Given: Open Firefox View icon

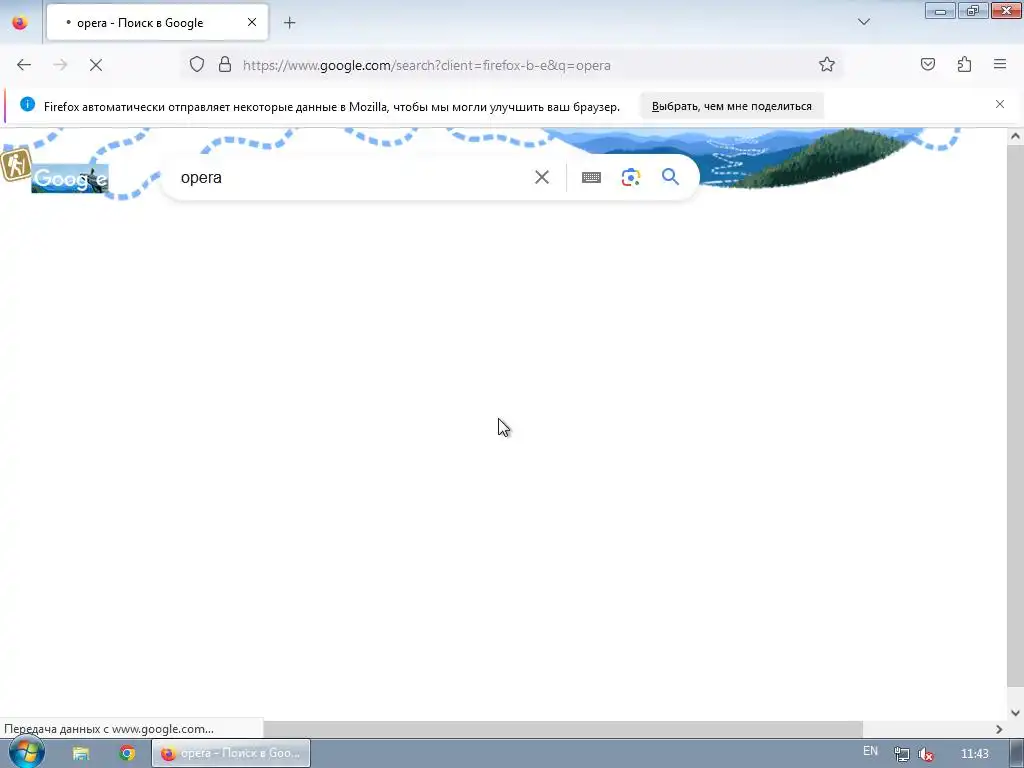Looking at the screenshot, I should click(x=20, y=22).
